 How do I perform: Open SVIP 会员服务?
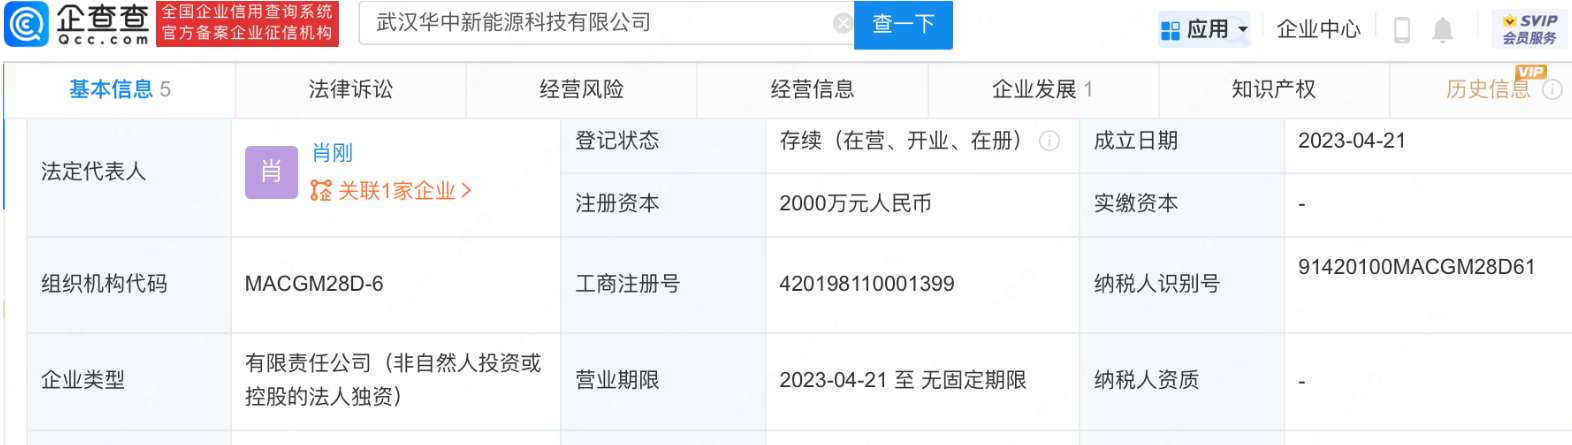[x=1529, y=29]
